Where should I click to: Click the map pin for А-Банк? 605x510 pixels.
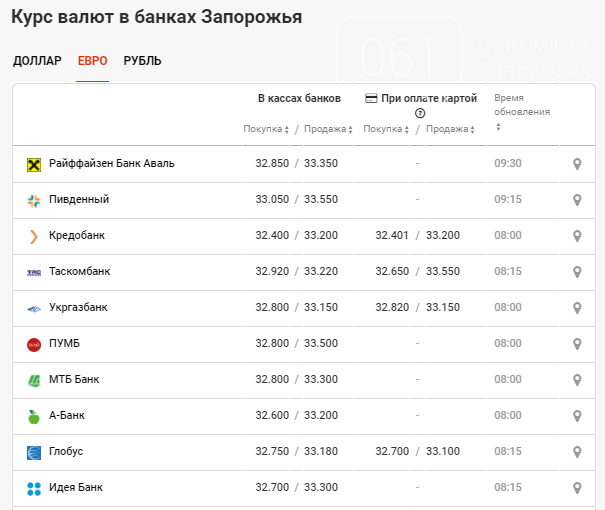point(577,416)
